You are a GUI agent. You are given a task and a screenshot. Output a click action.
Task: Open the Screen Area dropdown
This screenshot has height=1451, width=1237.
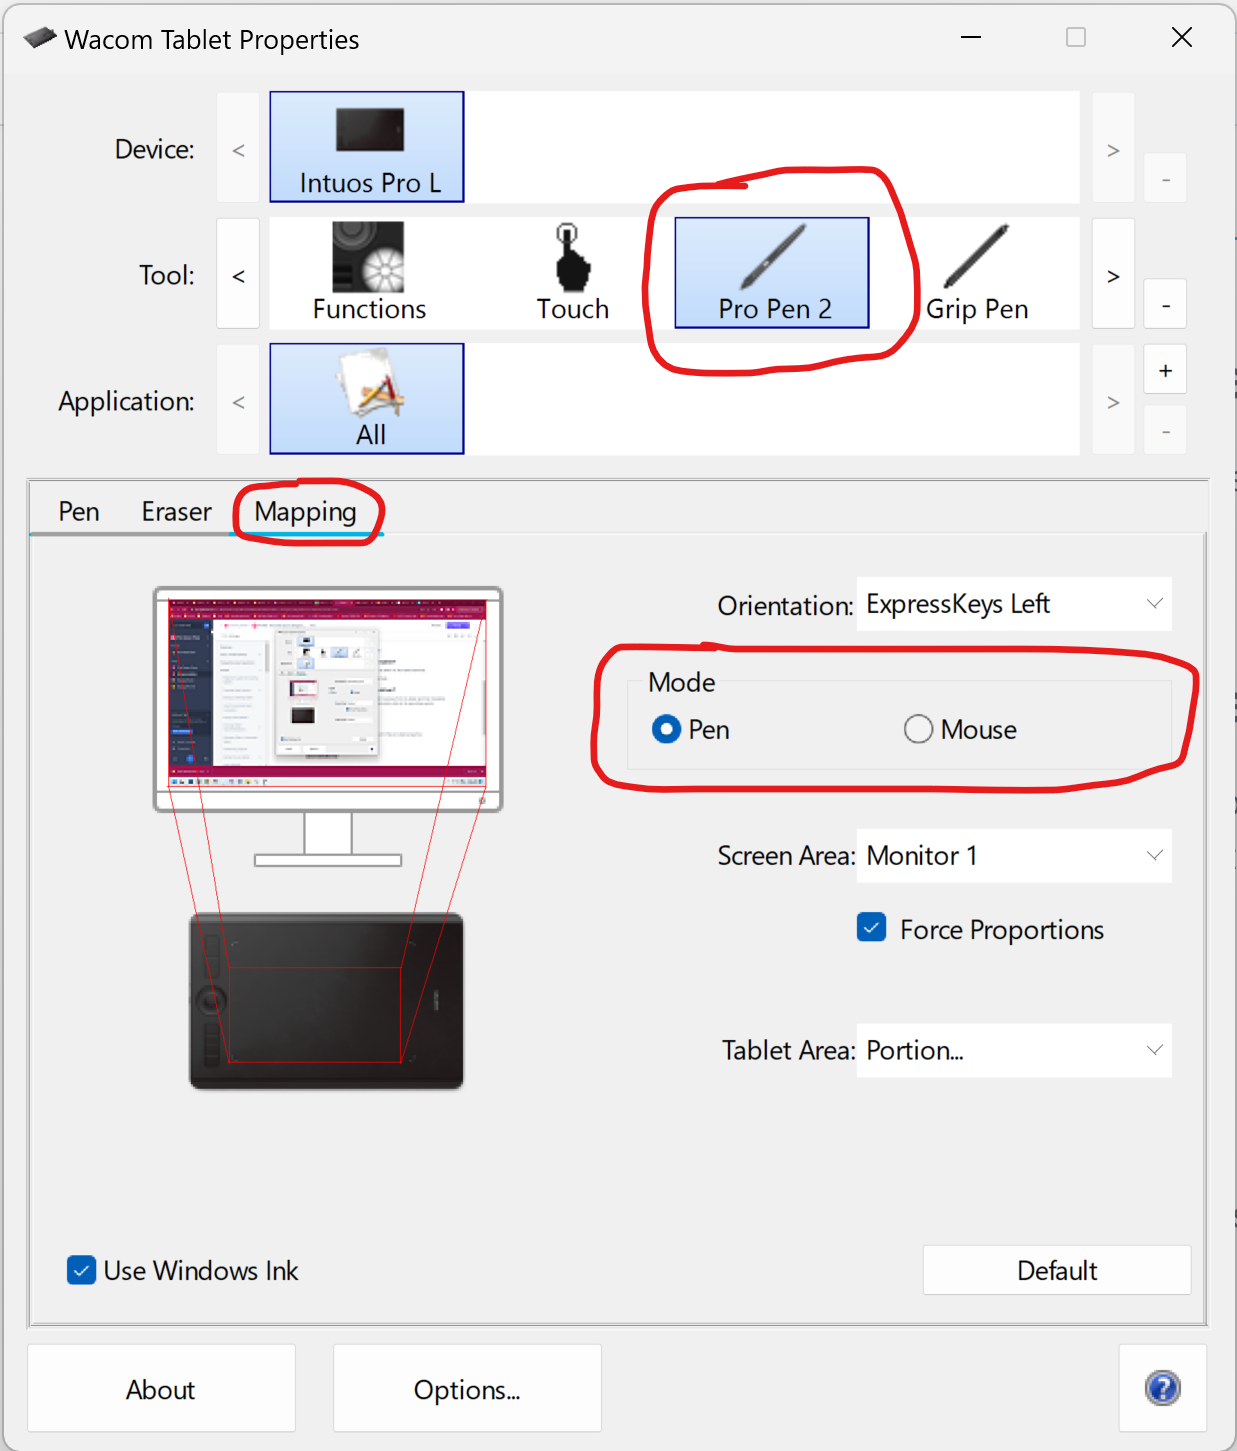coord(1014,856)
